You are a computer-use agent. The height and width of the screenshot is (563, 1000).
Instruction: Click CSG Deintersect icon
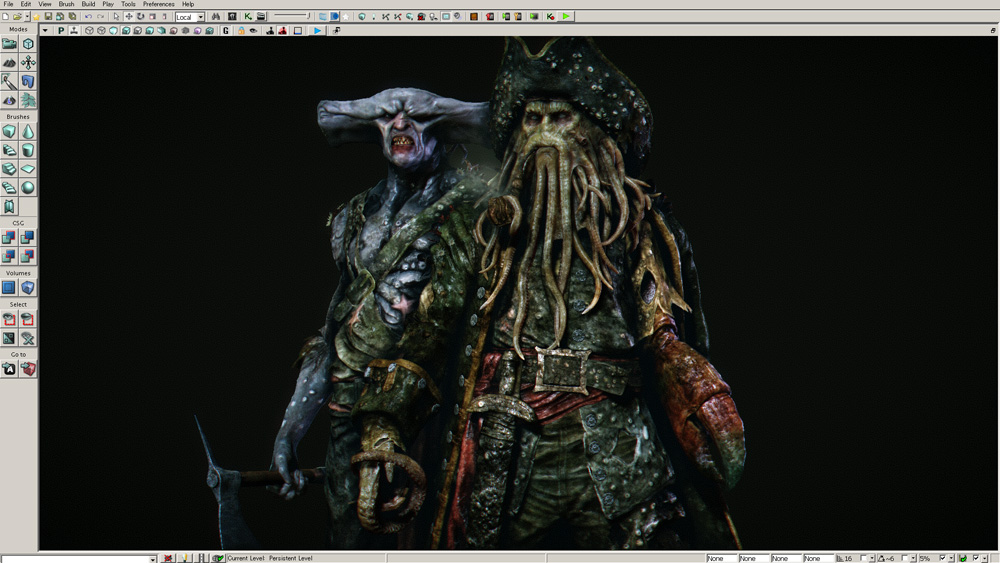click(x=28, y=256)
